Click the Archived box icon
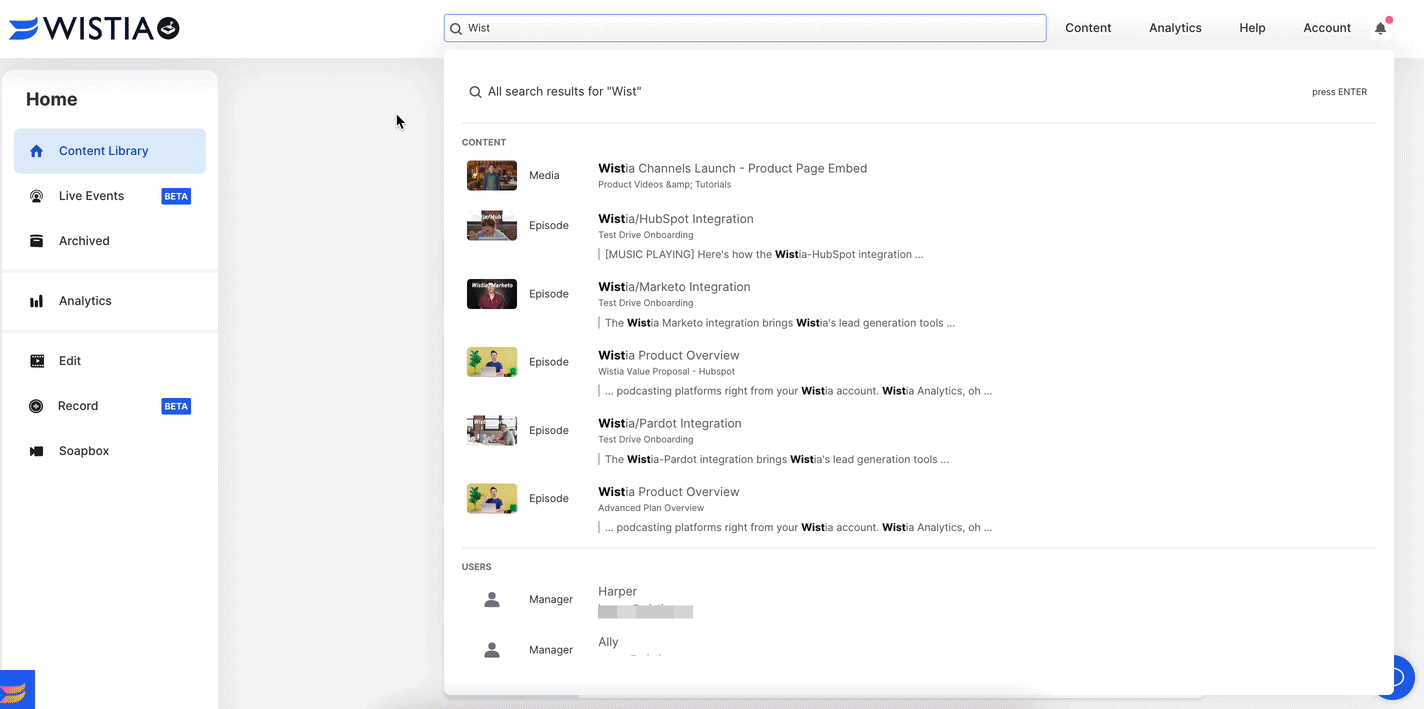 [x=37, y=241]
